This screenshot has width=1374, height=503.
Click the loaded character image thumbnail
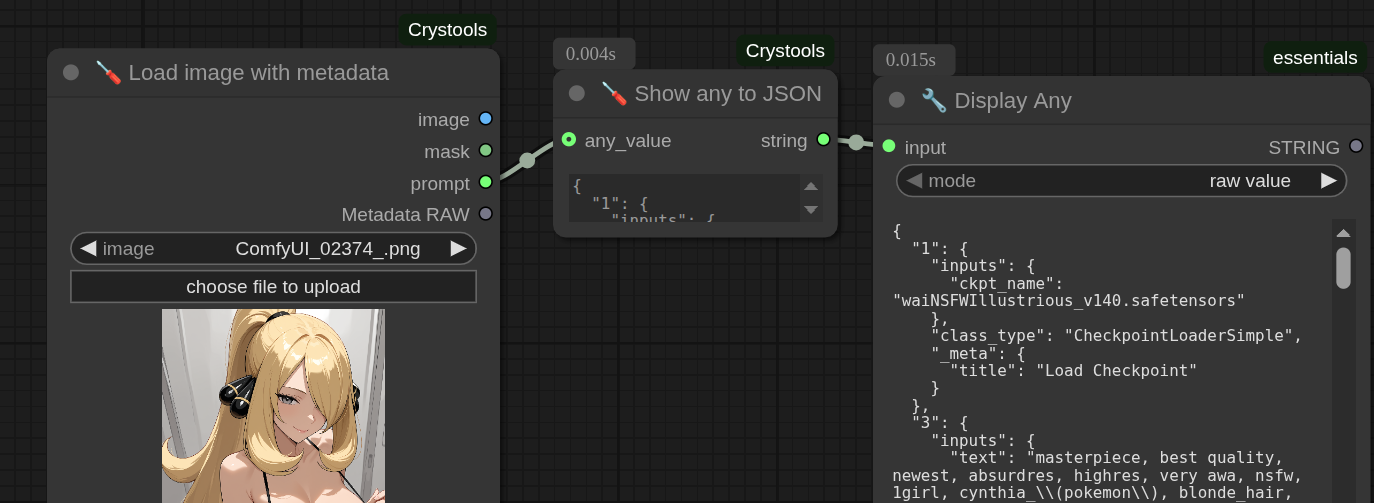pyautogui.click(x=273, y=406)
